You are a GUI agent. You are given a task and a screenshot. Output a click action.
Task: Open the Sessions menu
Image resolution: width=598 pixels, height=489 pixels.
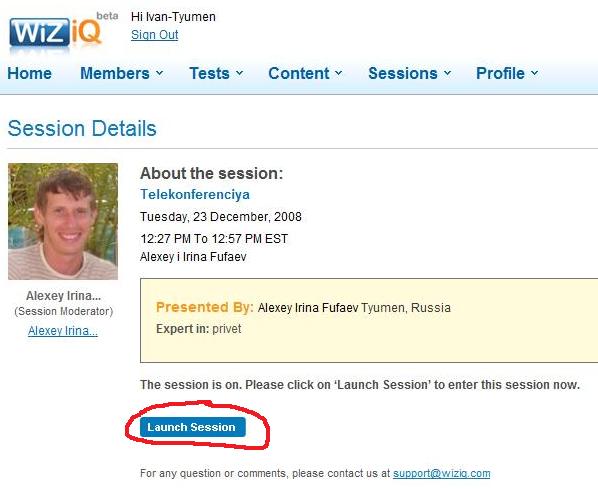(403, 73)
